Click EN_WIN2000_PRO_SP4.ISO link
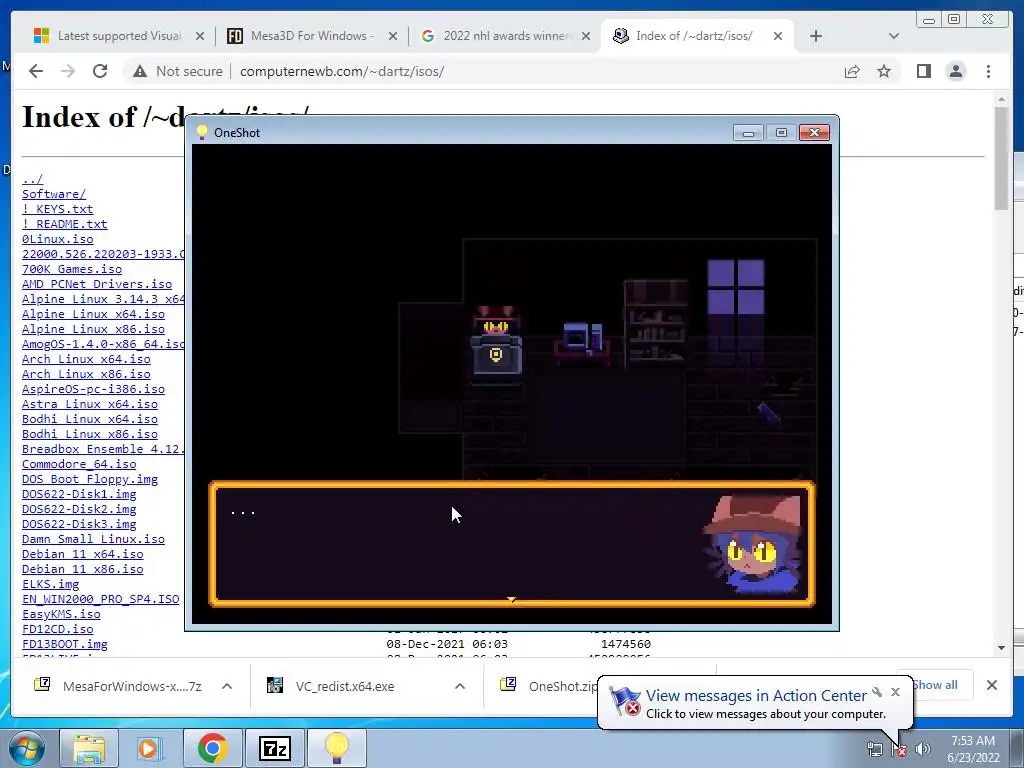 [x=101, y=600]
